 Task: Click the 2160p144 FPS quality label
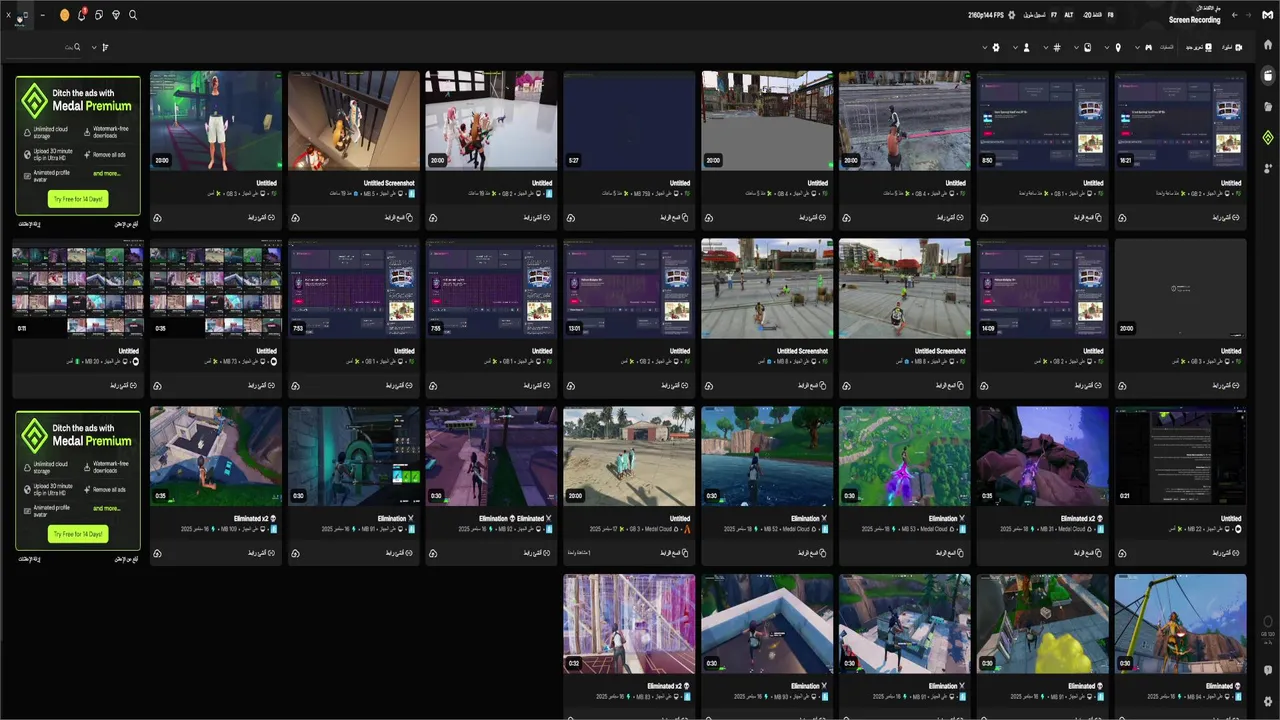pos(985,15)
